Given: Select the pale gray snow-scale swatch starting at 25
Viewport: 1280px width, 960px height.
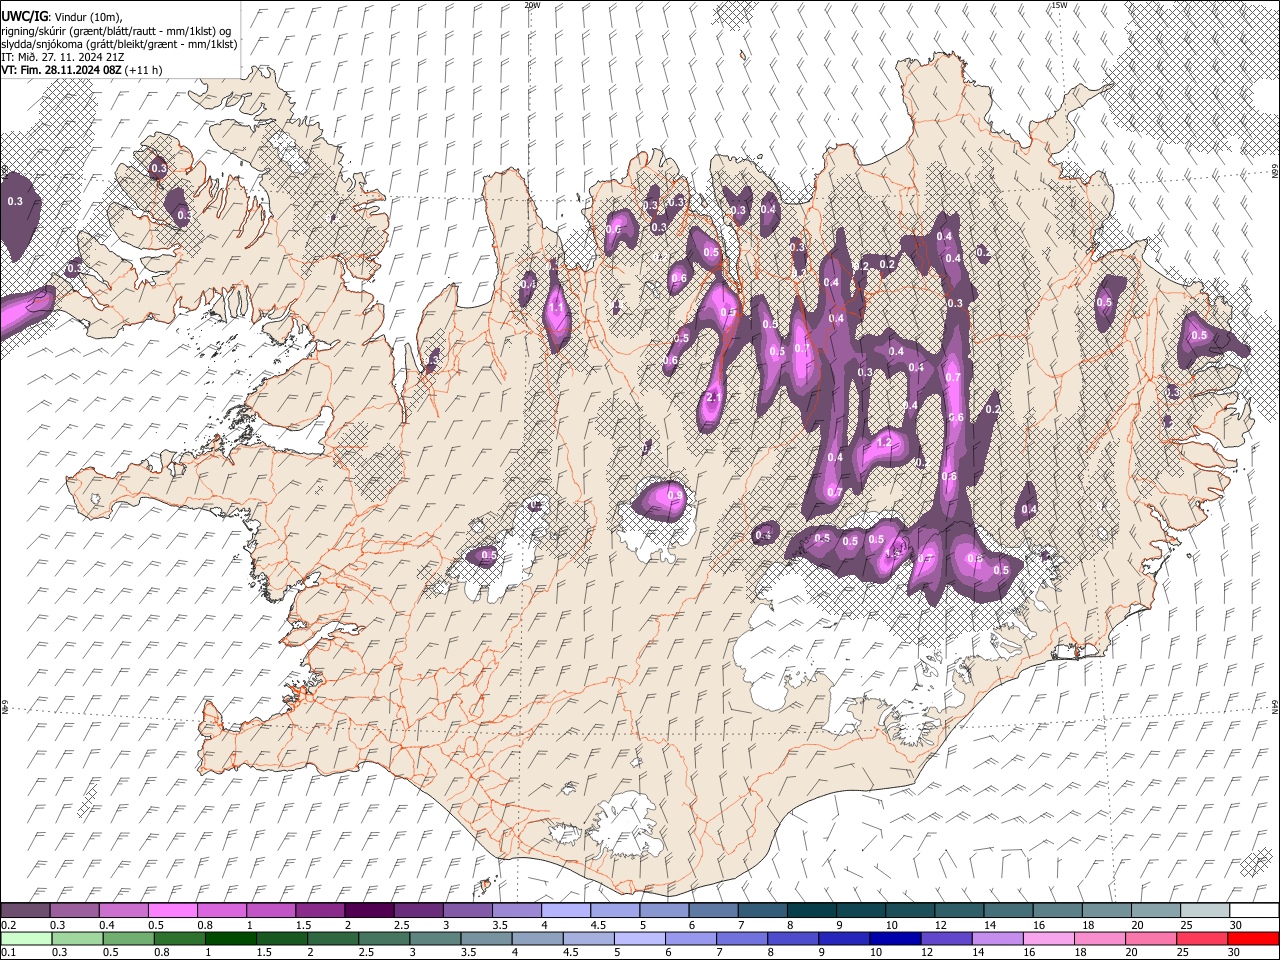Looking at the screenshot, I should 1204,911.
